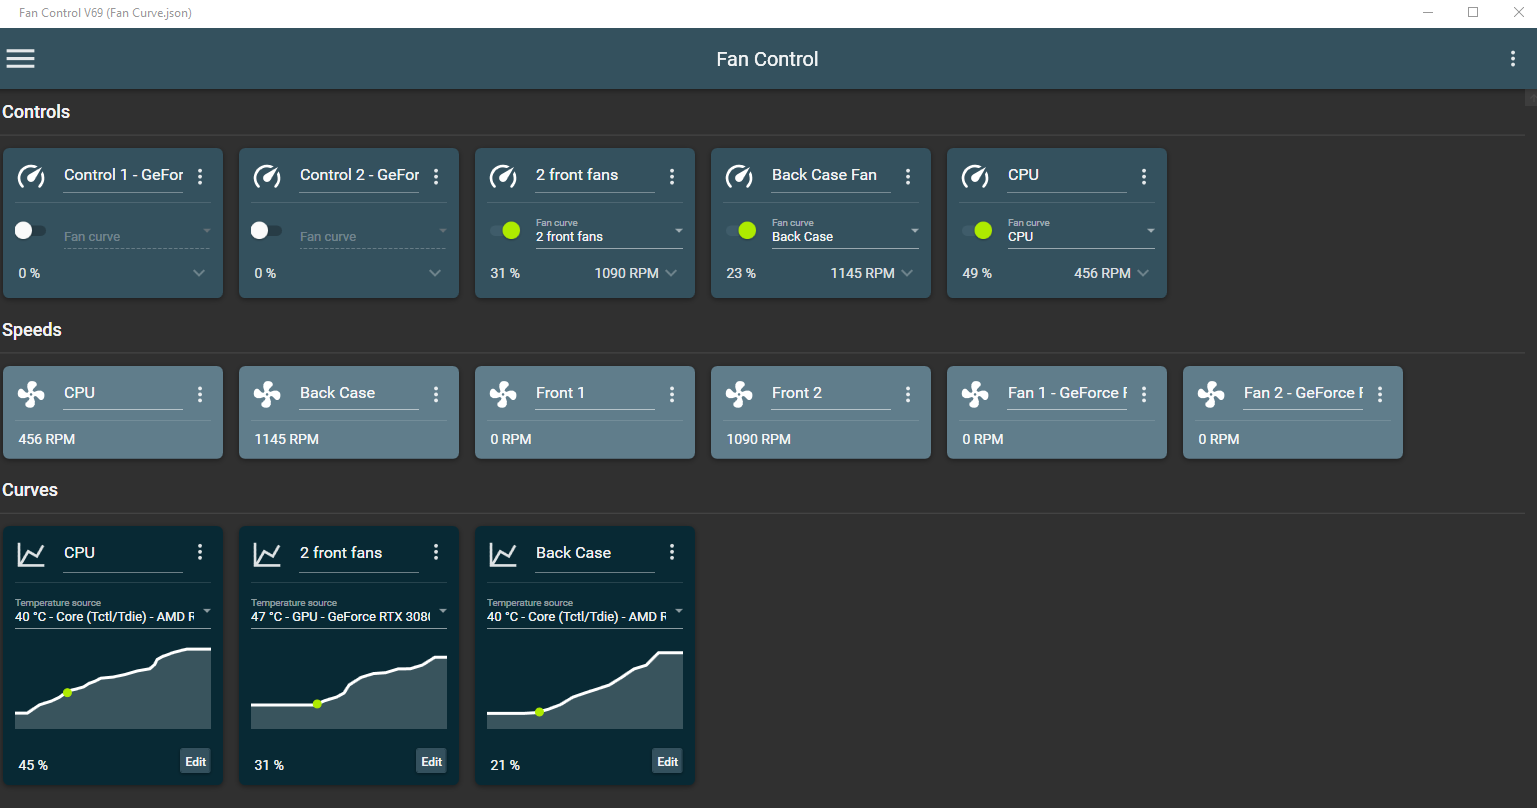Open three-dot menu of Fan 2 - GeForce card
Screen dimensions: 1537x808
pos(1380,395)
